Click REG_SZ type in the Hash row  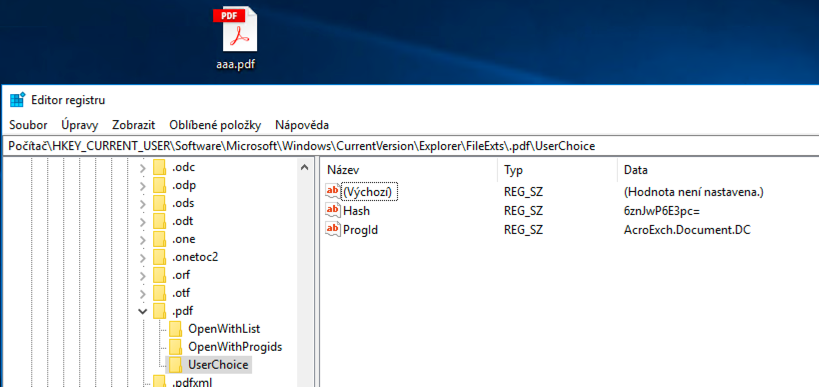click(x=523, y=211)
